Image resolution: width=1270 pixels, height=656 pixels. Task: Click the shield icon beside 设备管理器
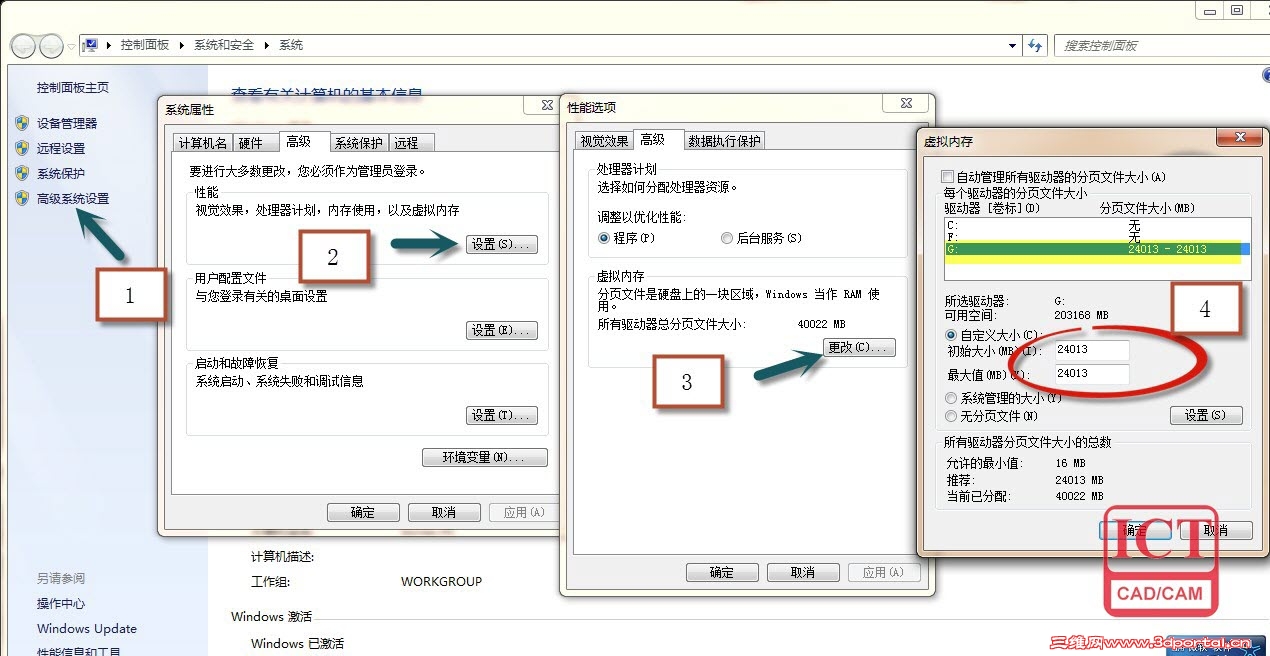[x=22, y=123]
